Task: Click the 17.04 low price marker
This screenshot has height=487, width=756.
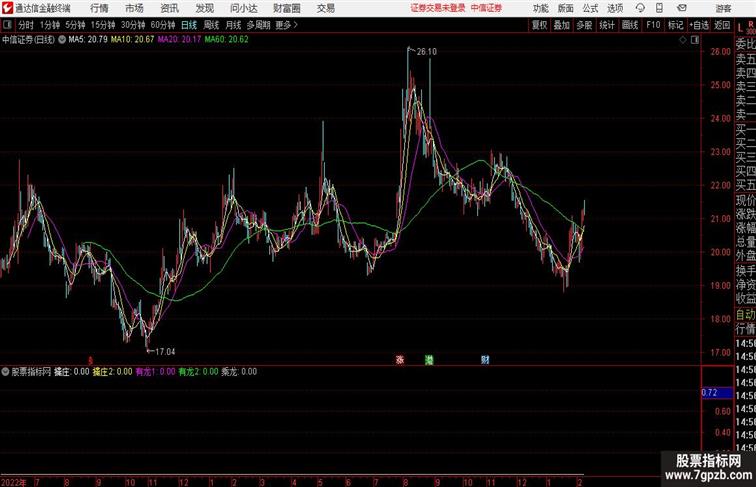Action: [x=165, y=352]
